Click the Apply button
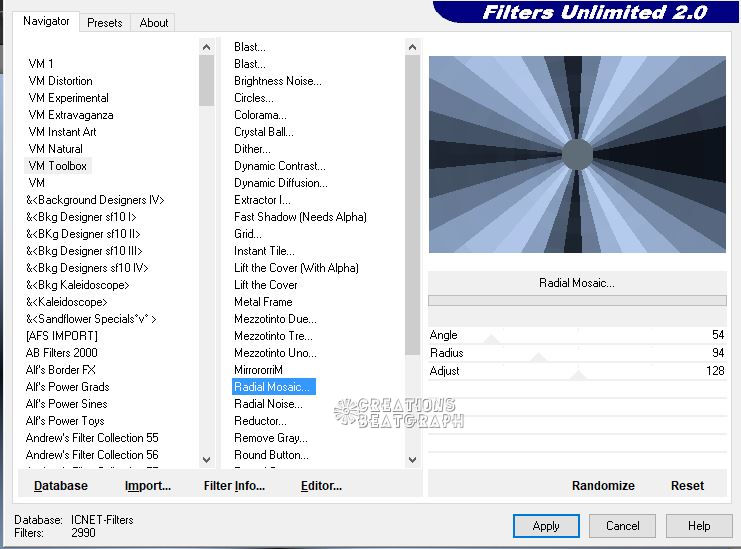Viewport: 741px width, 549px height. (x=546, y=526)
